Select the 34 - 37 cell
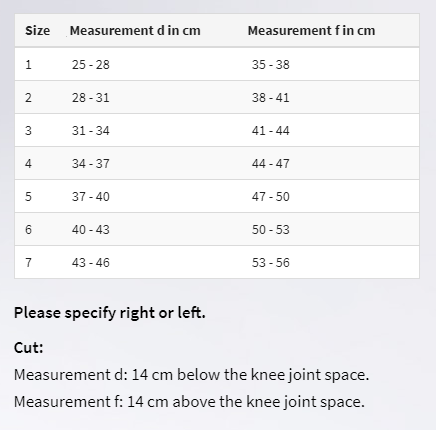This screenshot has height=430, width=436. pyautogui.click(x=91, y=163)
